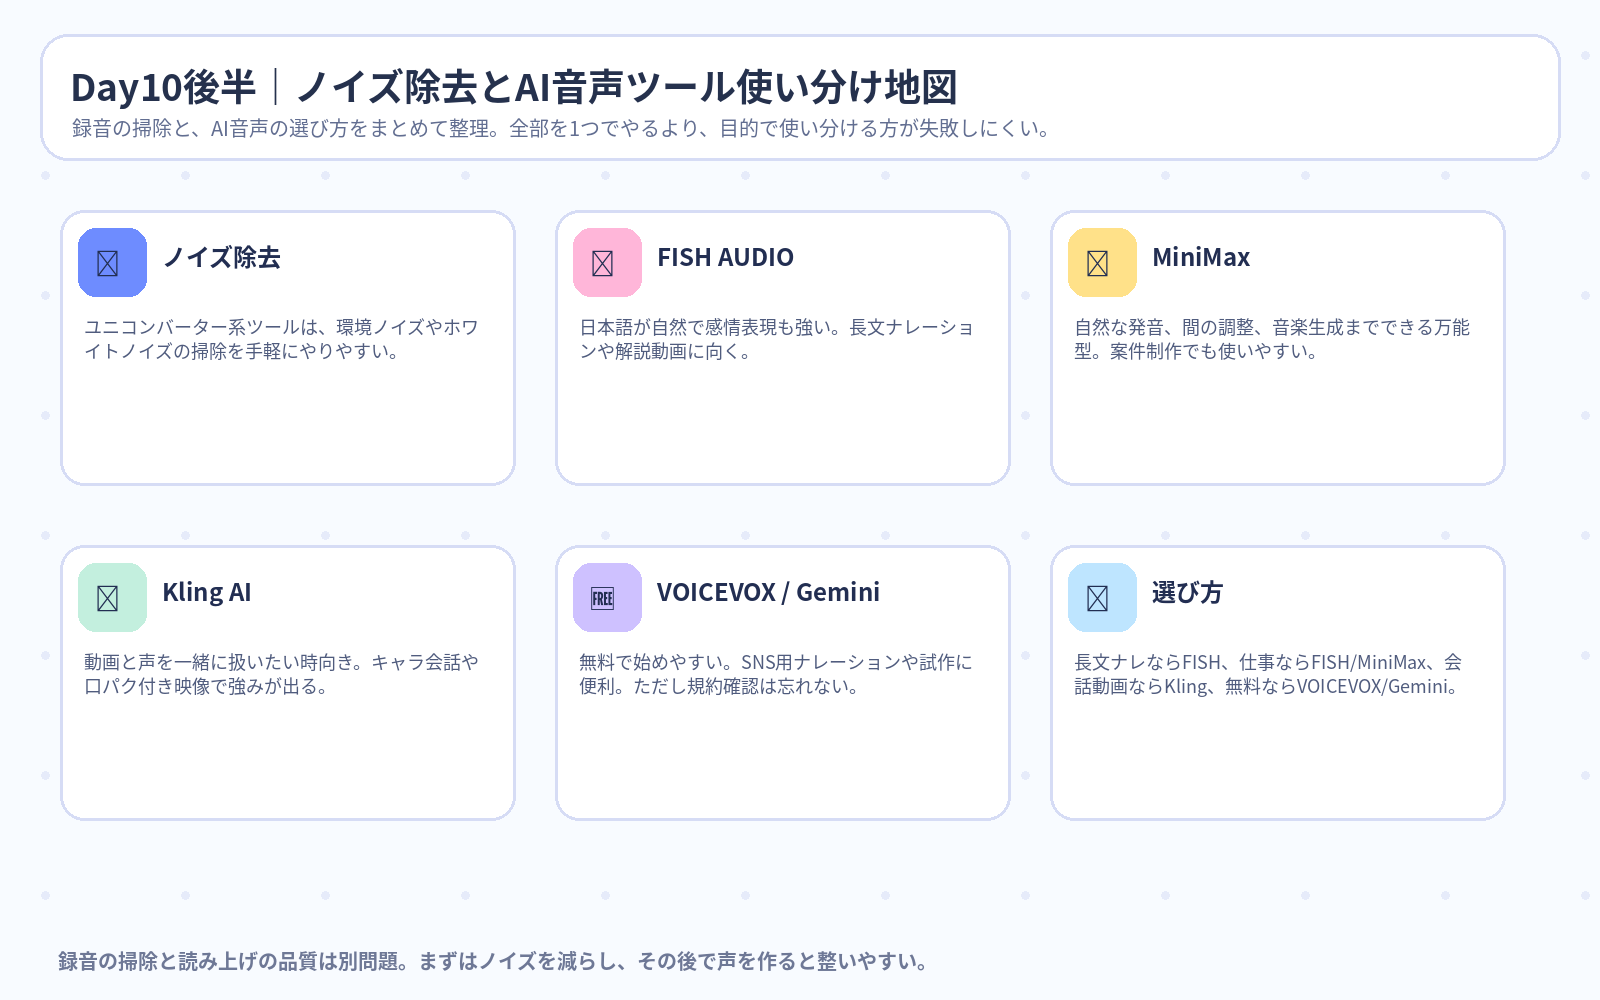Screen dimensions: 1600x1000
Task: Click description text 動画と声を一緒に扱いたい時向き
Action: point(281,674)
